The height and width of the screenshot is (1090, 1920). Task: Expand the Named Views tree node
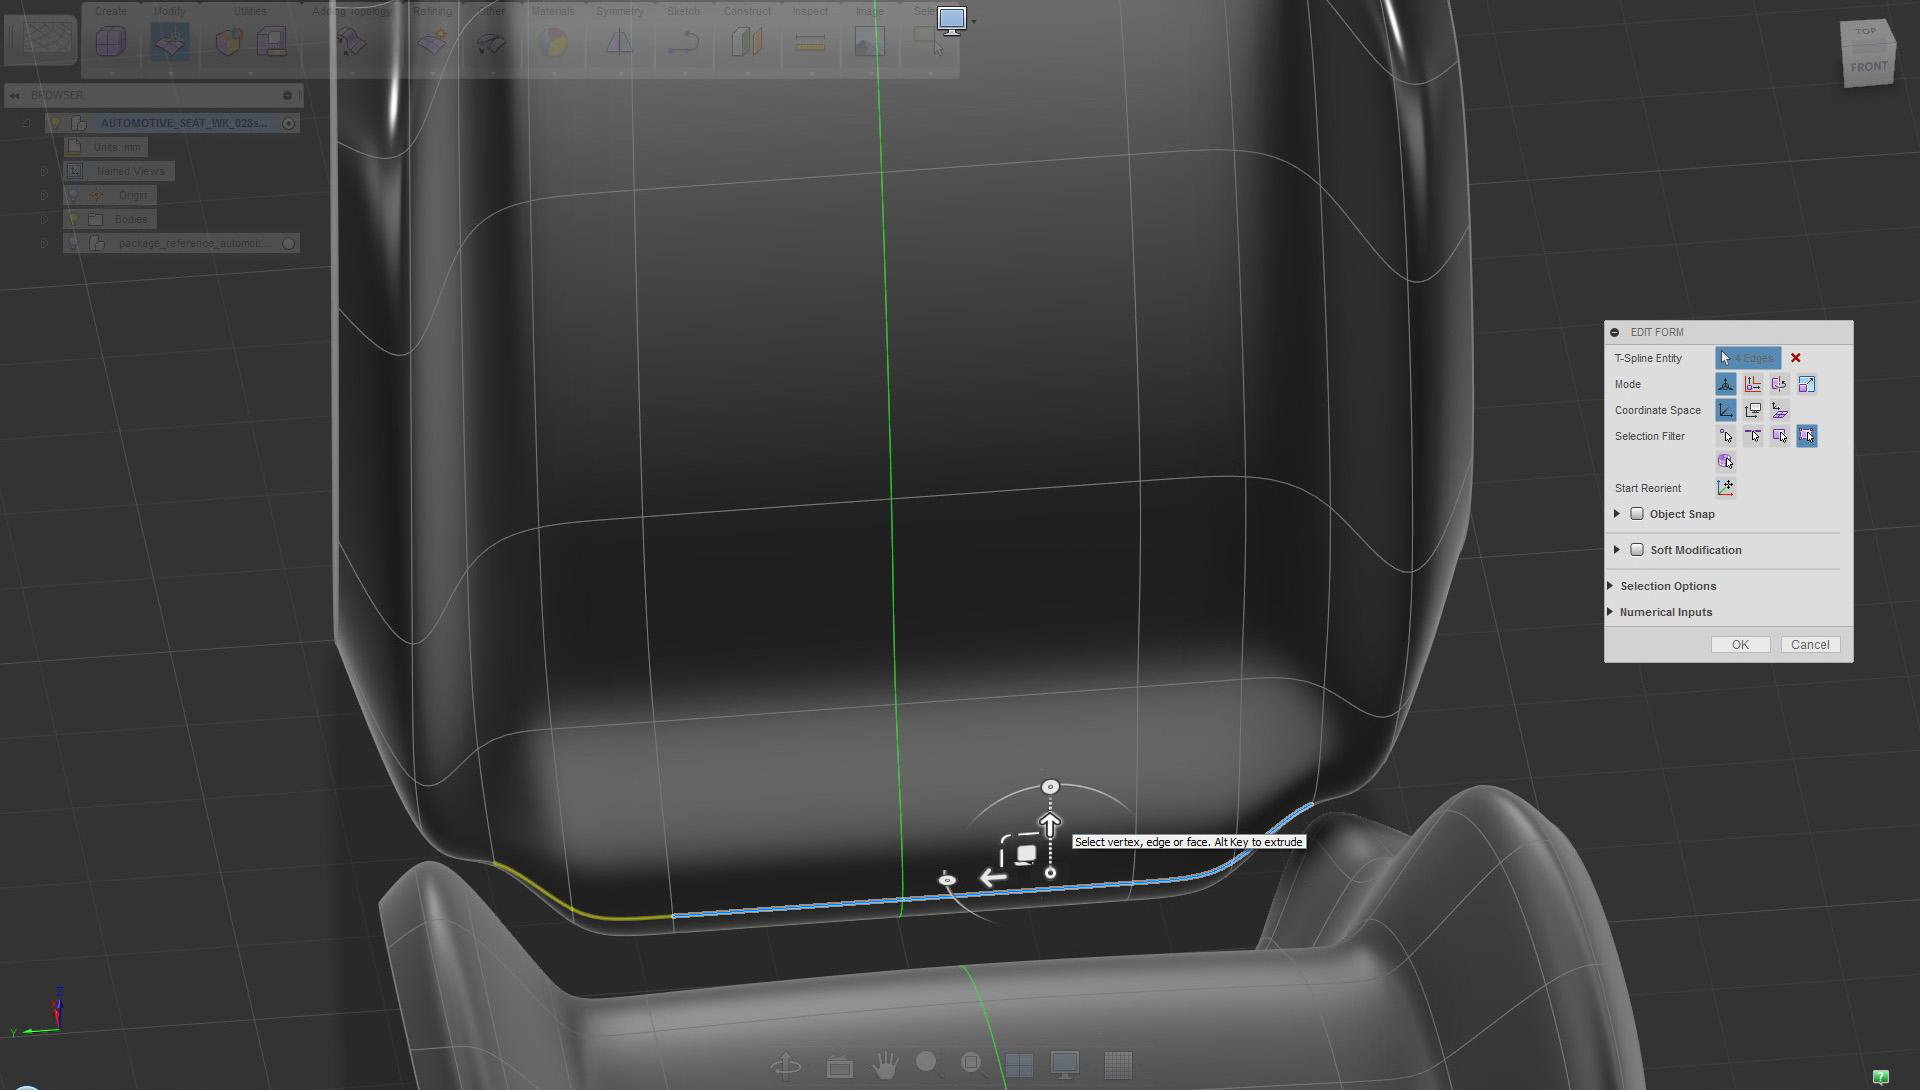point(44,171)
